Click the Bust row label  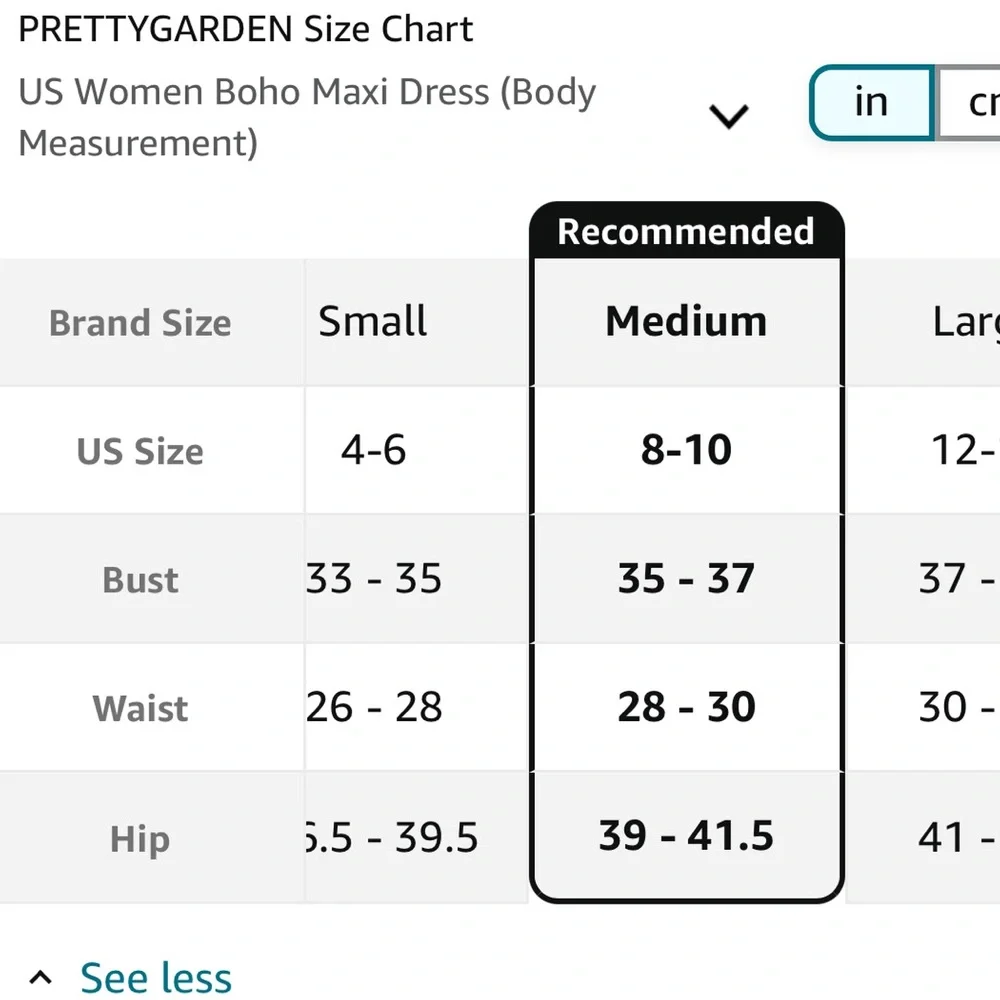140,580
